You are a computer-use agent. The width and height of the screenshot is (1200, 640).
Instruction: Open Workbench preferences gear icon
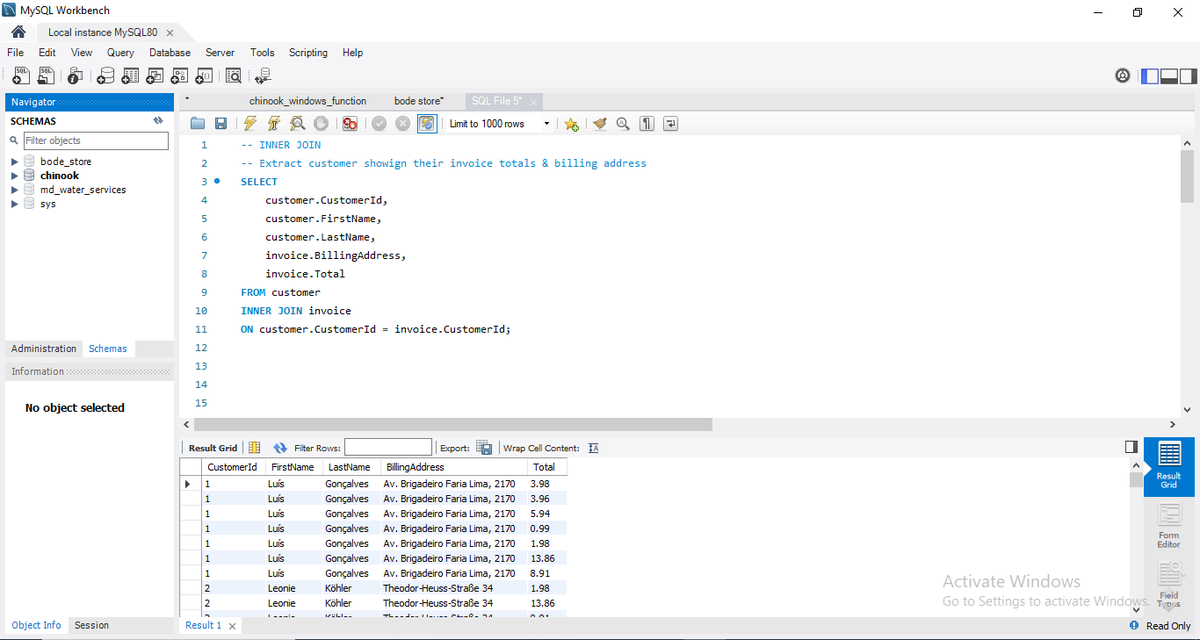click(x=1123, y=76)
